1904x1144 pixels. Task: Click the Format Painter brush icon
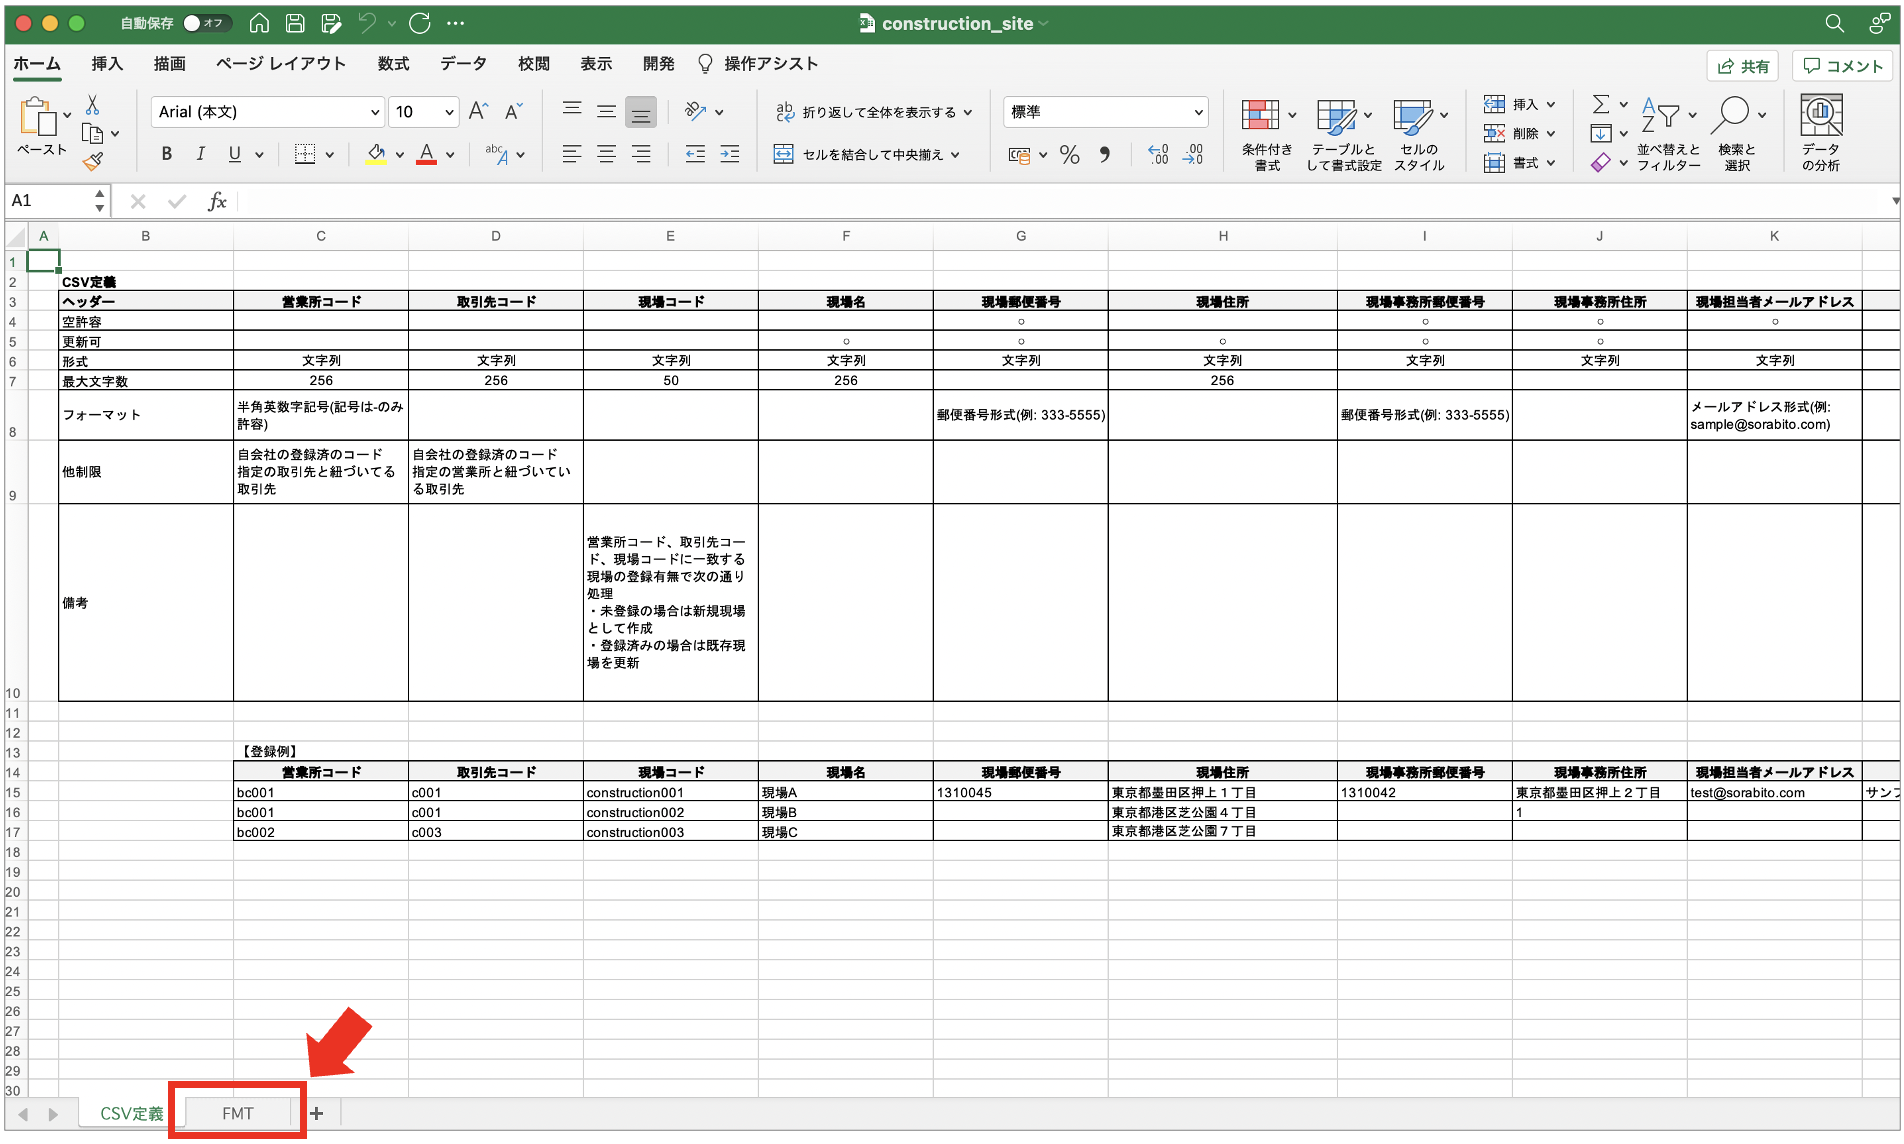[x=93, y=161]
